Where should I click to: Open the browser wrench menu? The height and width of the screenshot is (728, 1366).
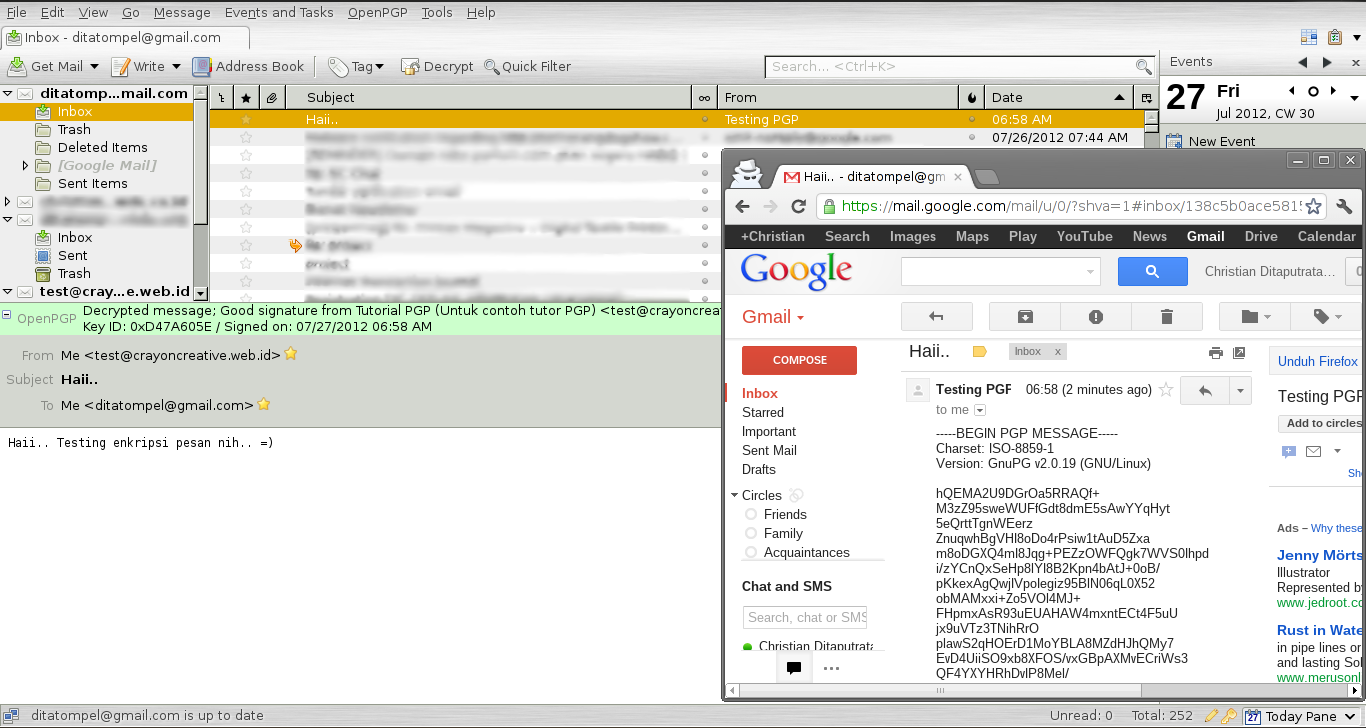point(1345,207)
